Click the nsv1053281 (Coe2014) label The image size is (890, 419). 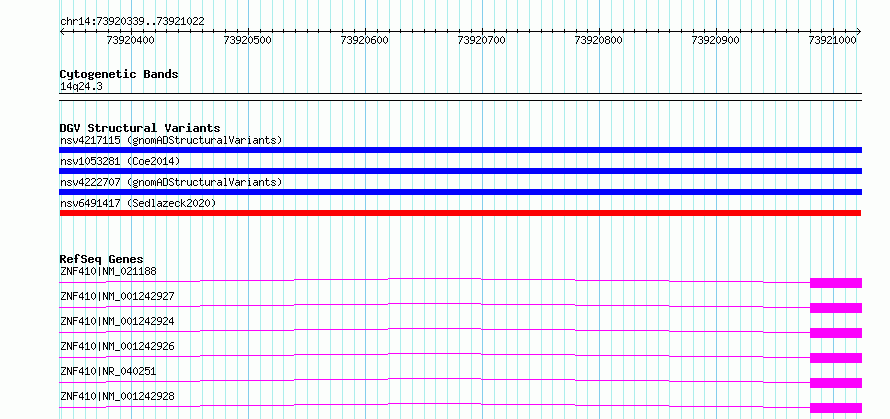tap(120, 161)
